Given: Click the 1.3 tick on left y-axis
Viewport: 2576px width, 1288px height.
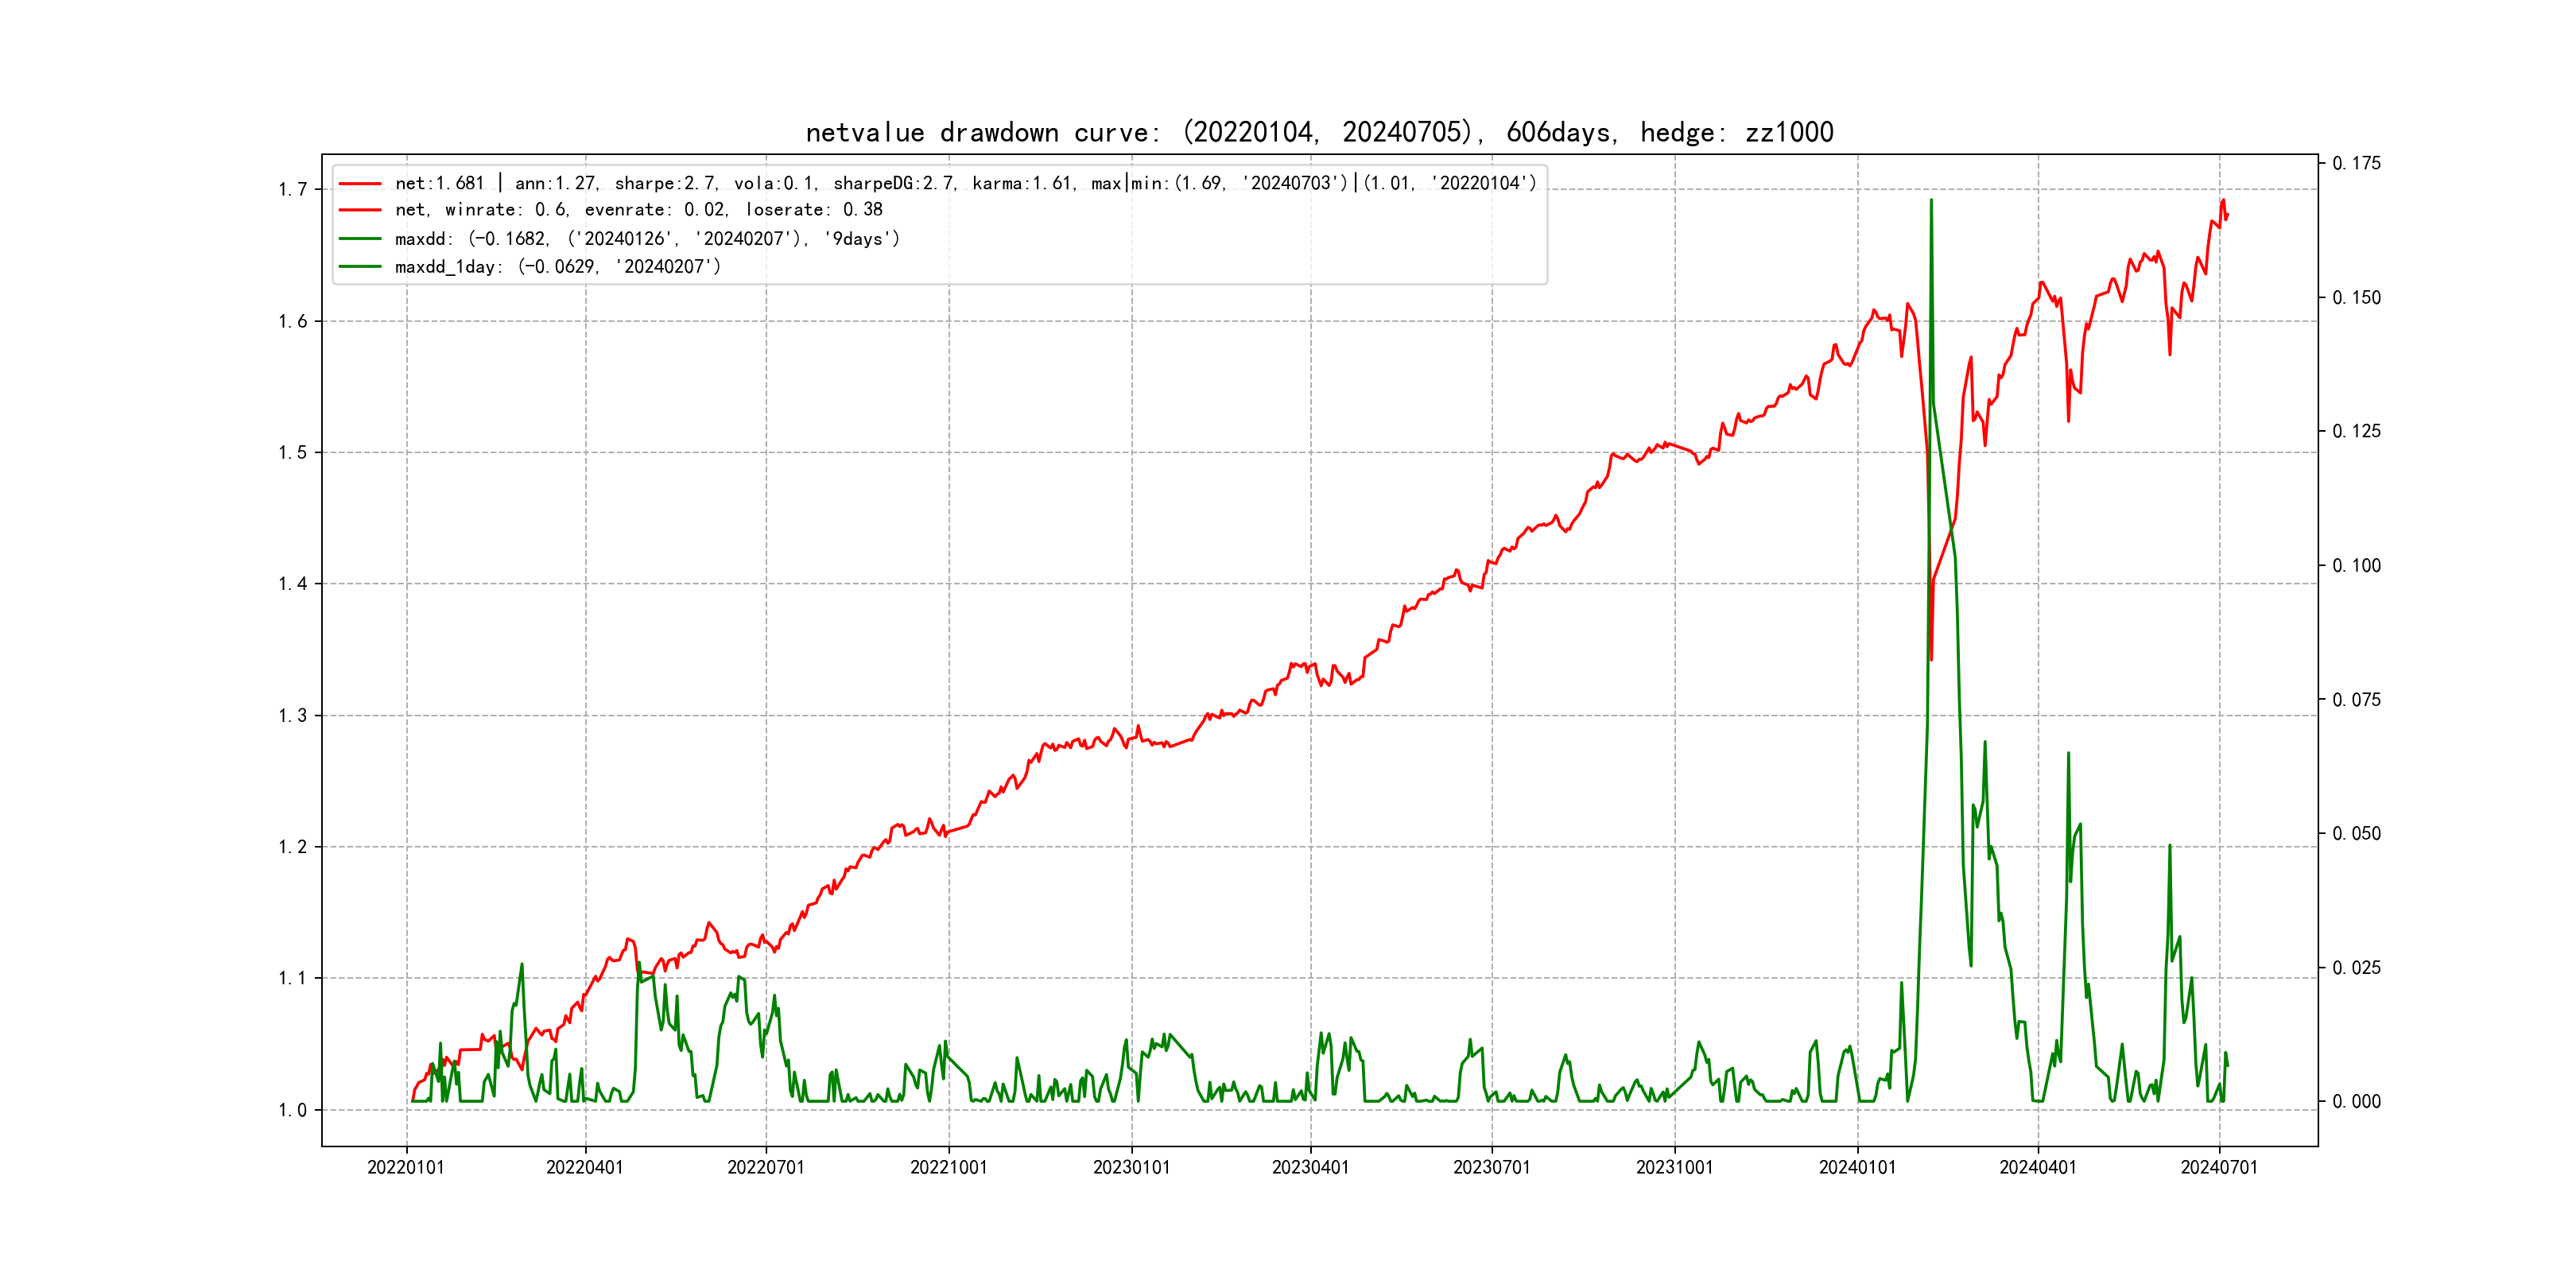Looking at the screenshot, I should click(293, 716).
